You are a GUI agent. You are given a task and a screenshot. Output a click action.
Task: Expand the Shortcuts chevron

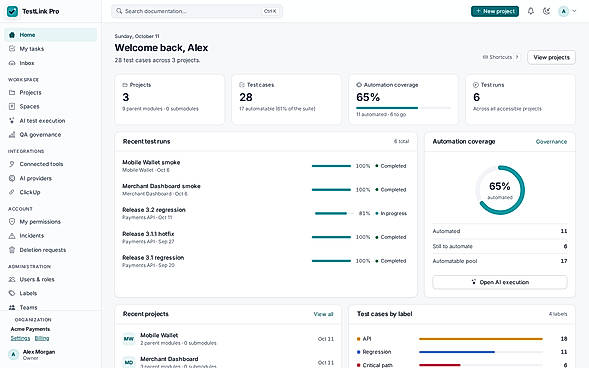517,57
